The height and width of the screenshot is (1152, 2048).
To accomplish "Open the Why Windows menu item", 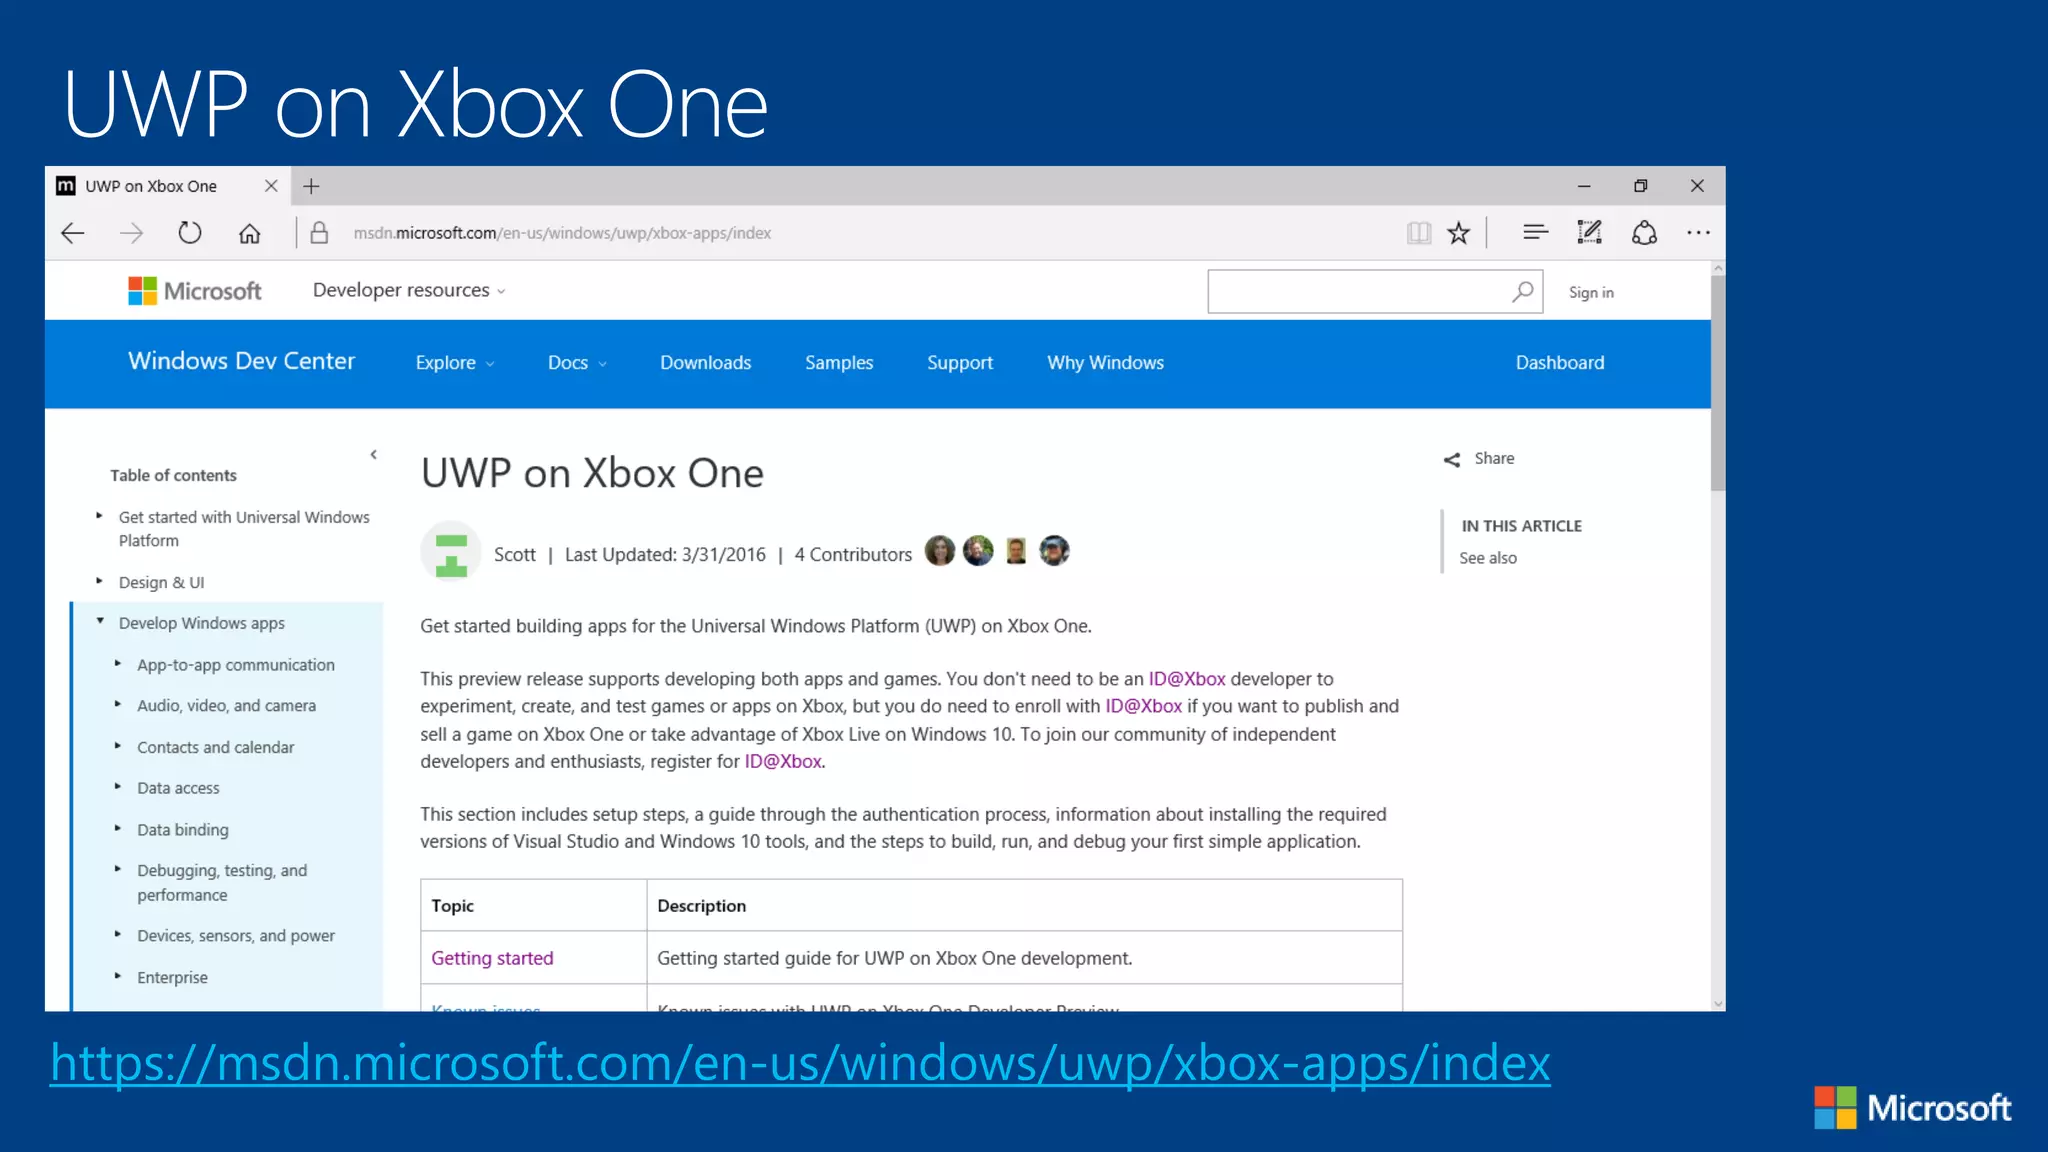I will (x=1105, y=363).
